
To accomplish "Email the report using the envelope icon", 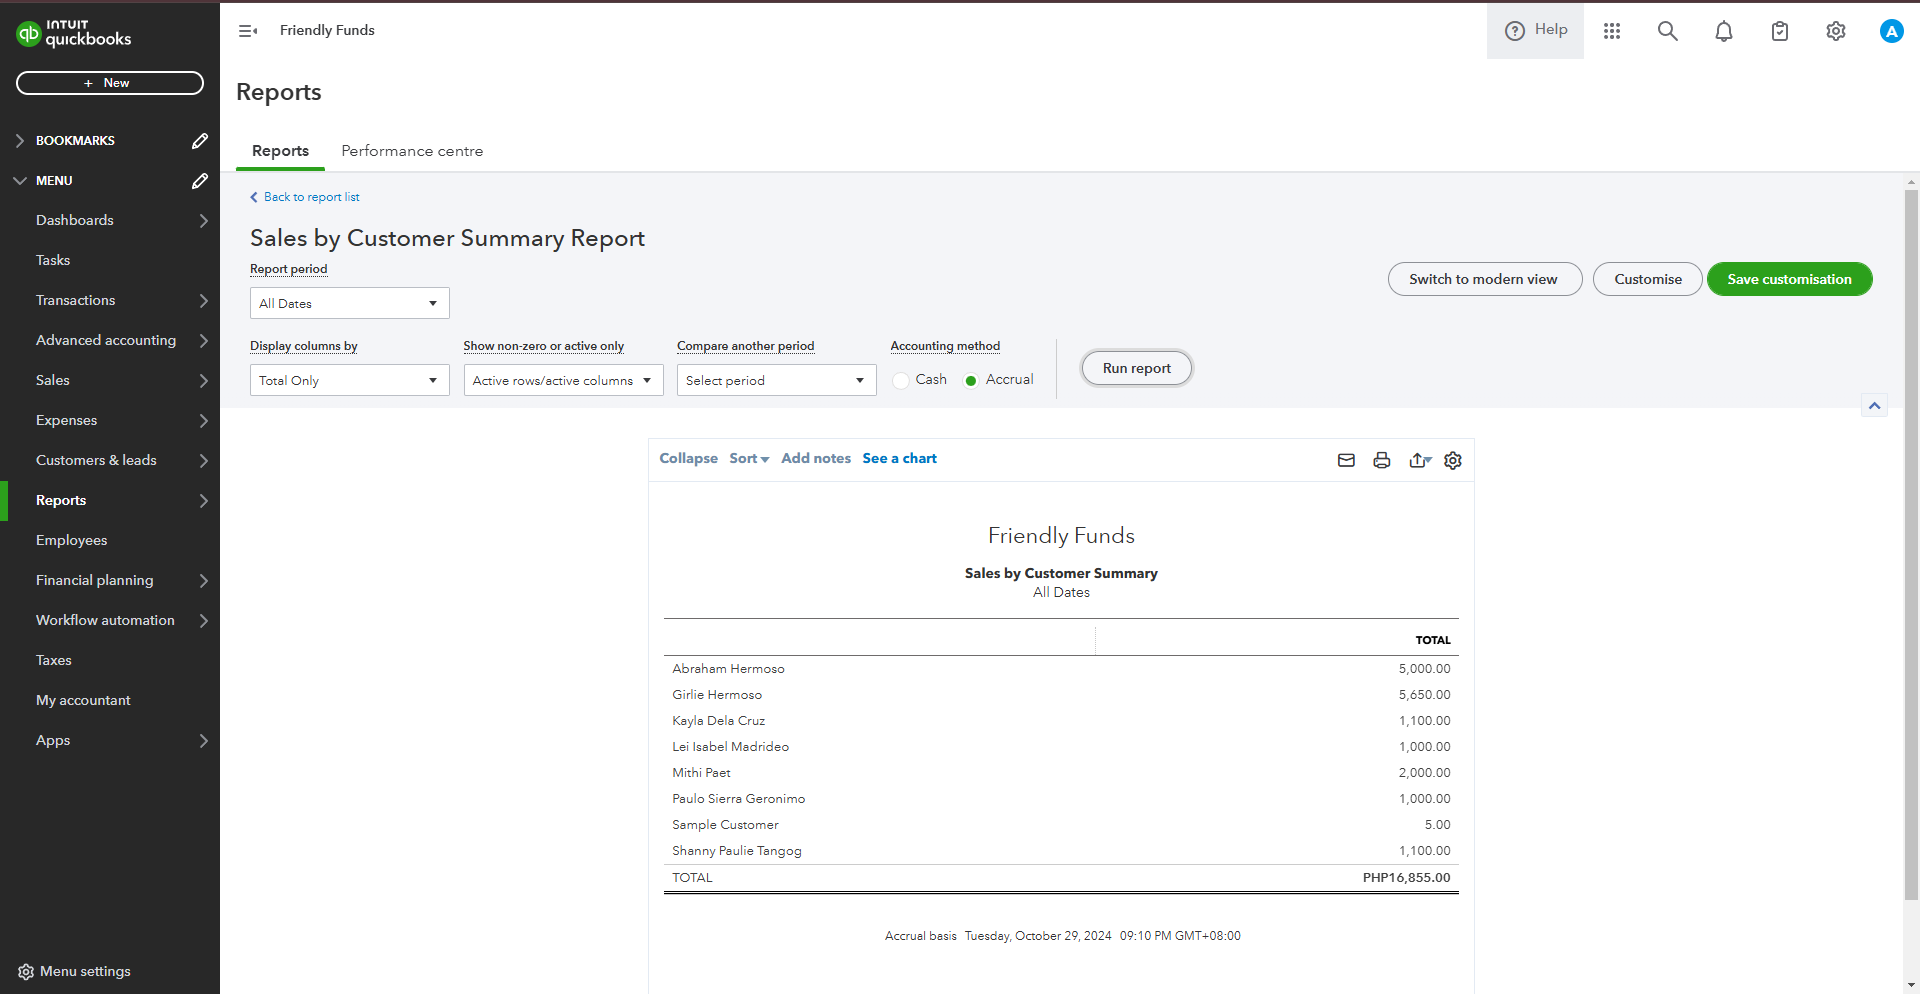I will point(1346,460).
